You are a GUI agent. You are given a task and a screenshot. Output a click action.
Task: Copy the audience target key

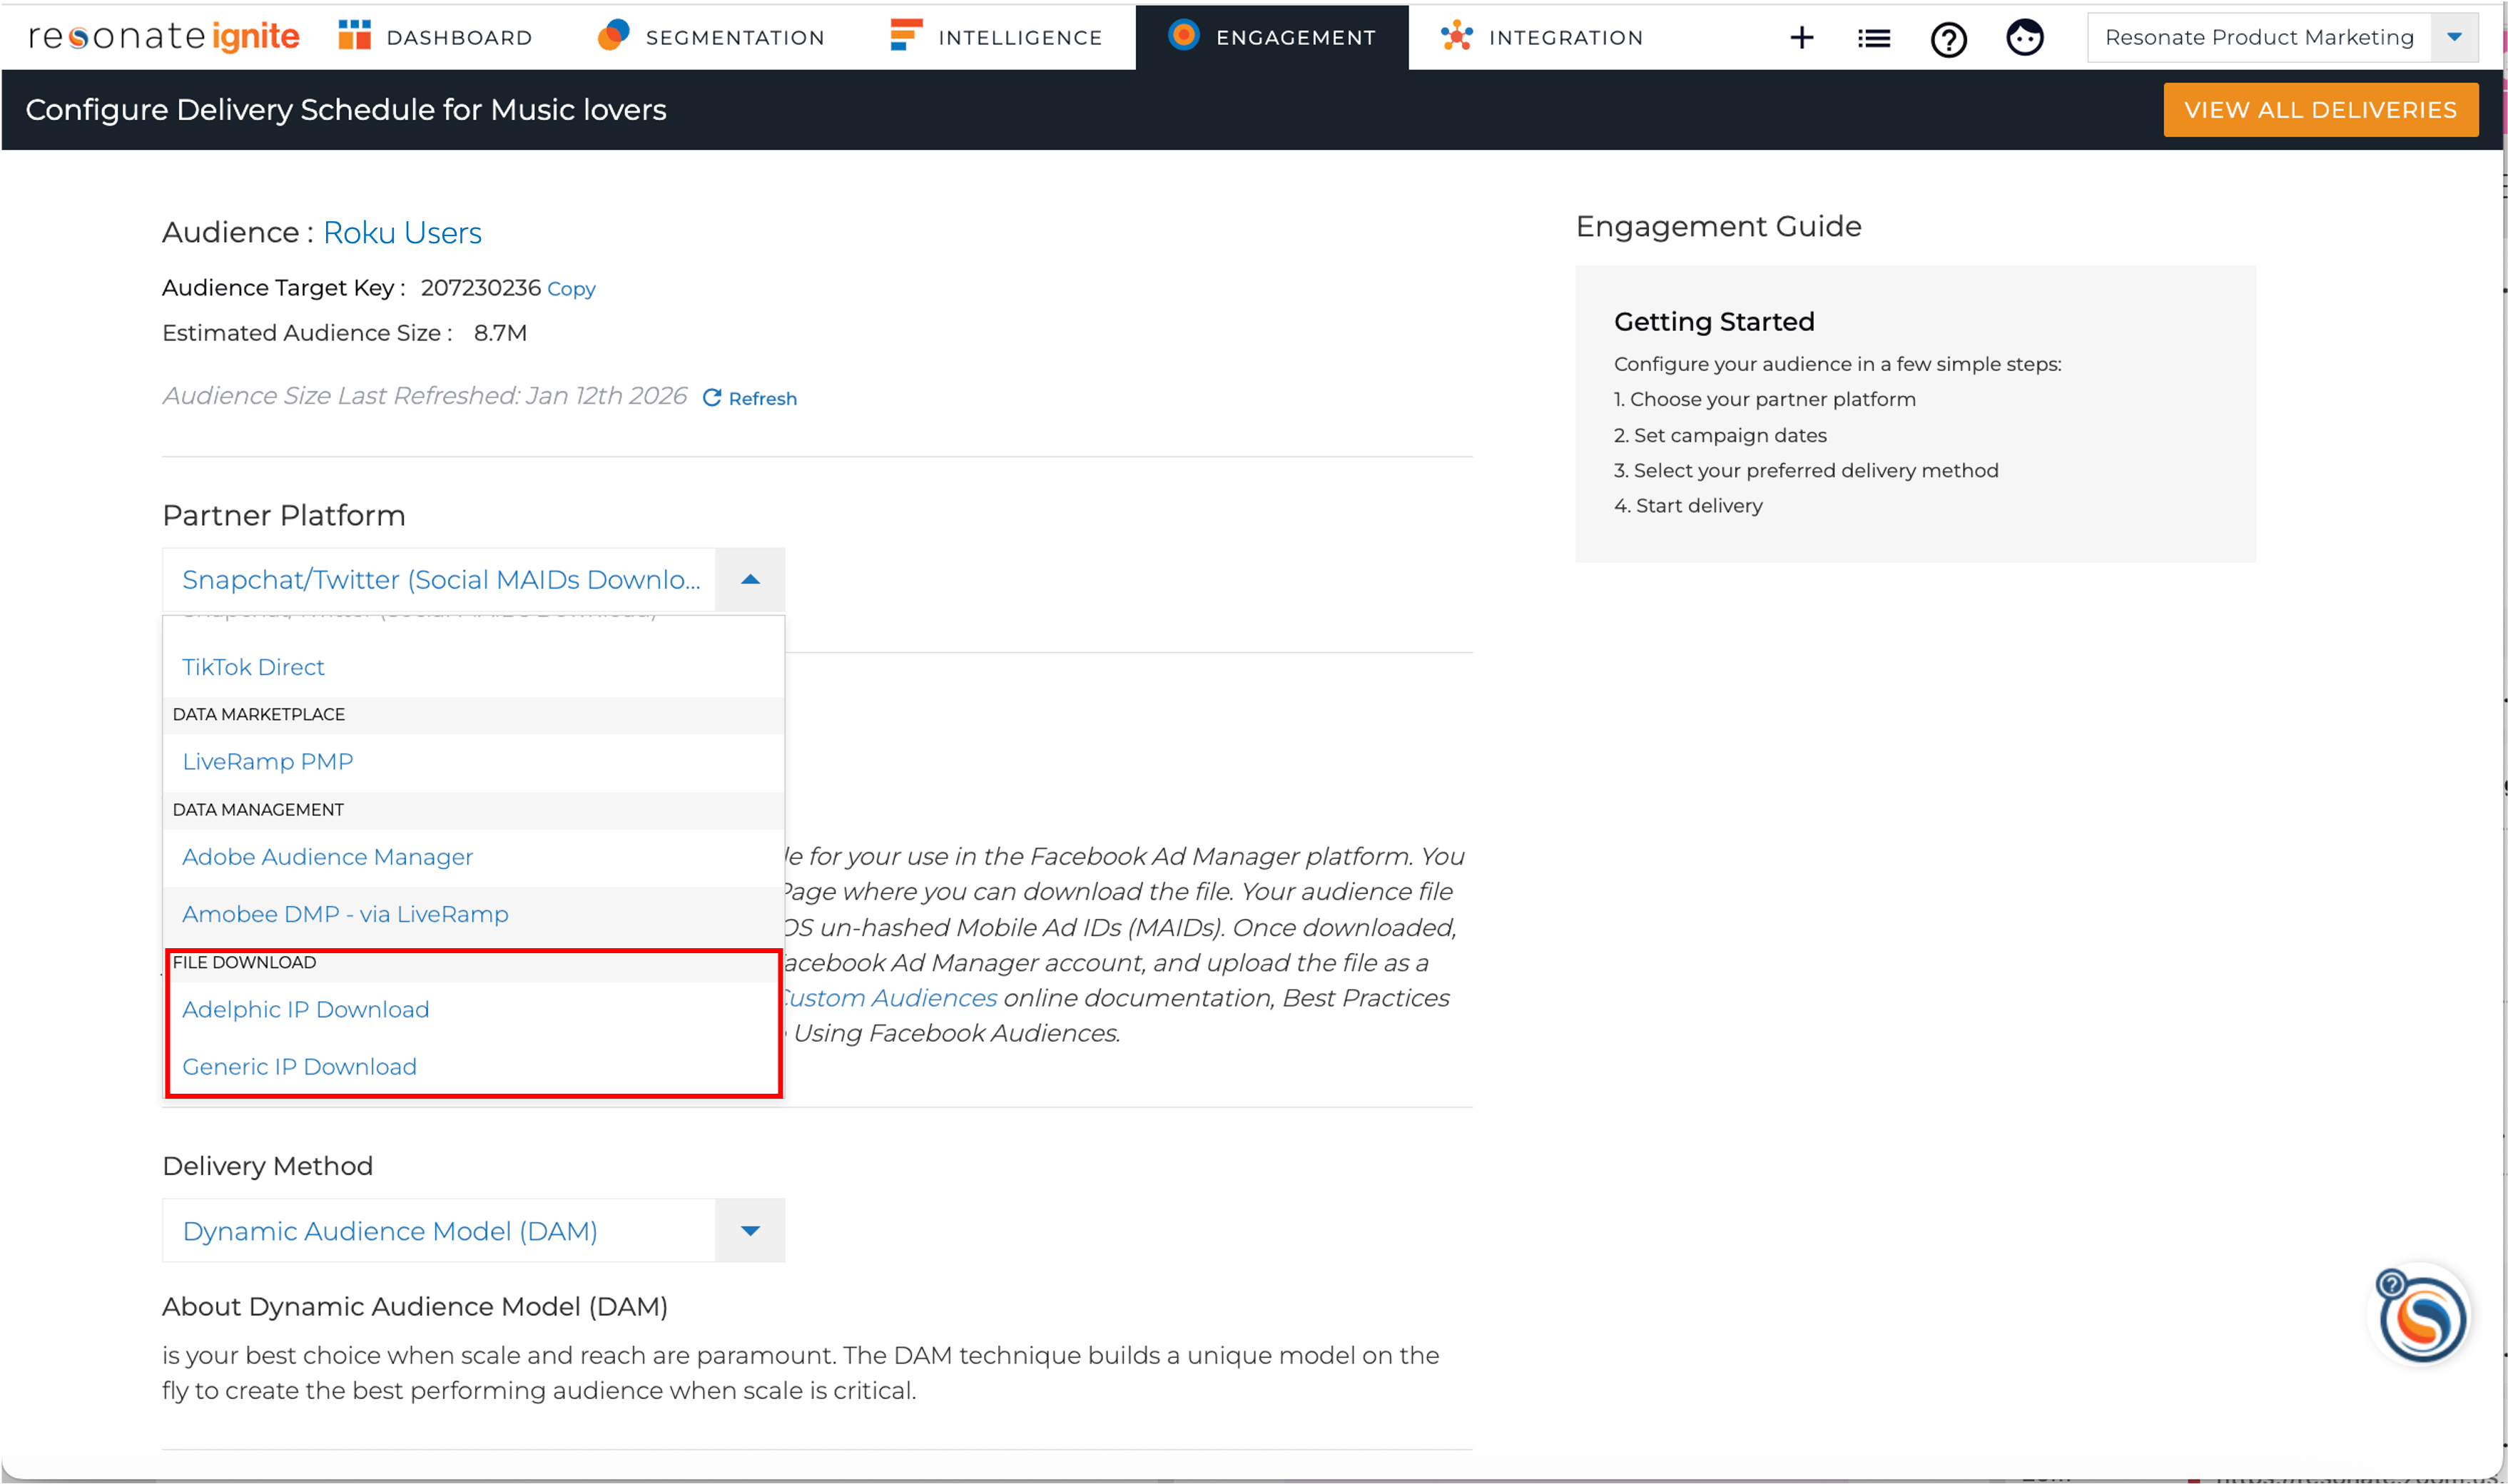(571, 289)
